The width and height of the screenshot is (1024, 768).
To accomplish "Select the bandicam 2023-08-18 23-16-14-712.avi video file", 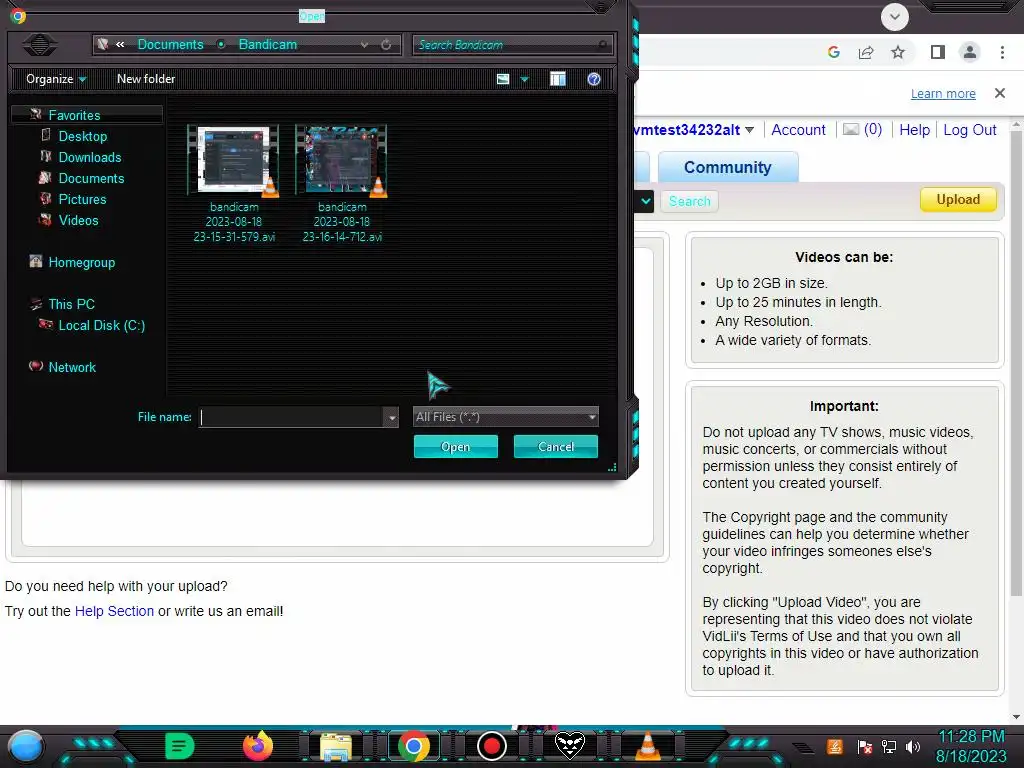I will tap(342, 184).
